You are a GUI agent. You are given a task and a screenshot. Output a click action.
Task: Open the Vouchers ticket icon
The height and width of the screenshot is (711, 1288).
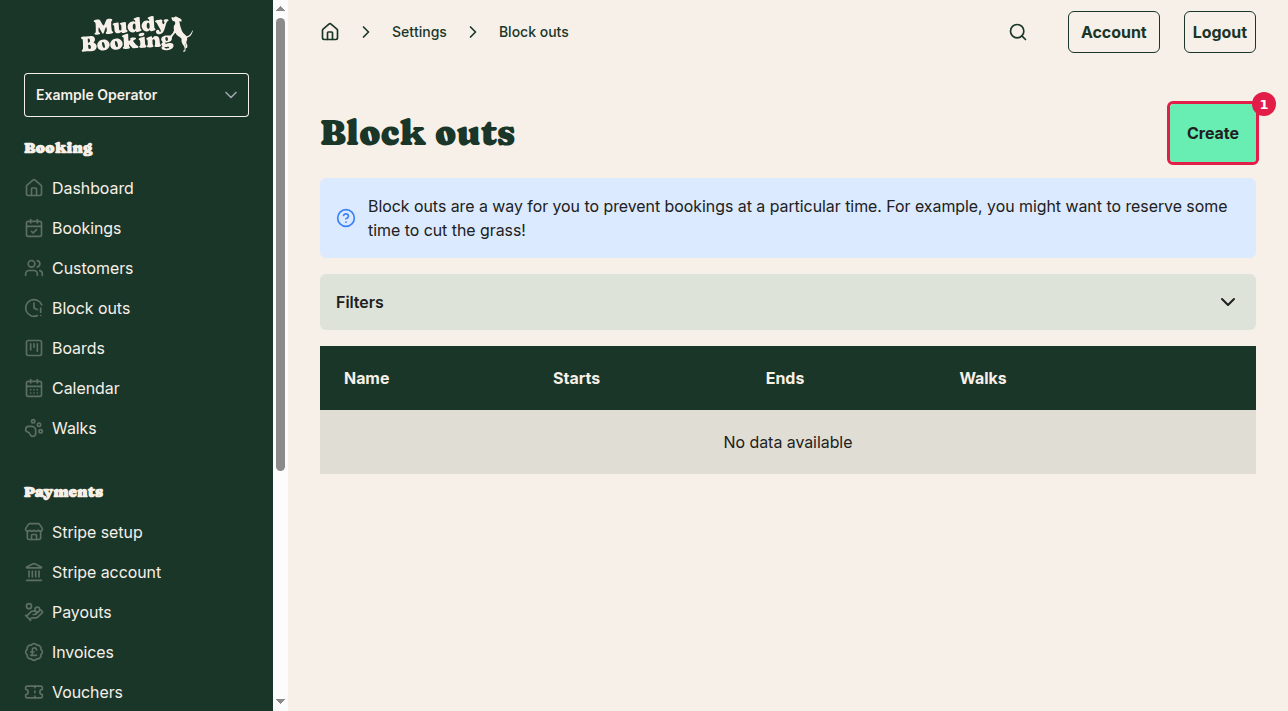33,692
